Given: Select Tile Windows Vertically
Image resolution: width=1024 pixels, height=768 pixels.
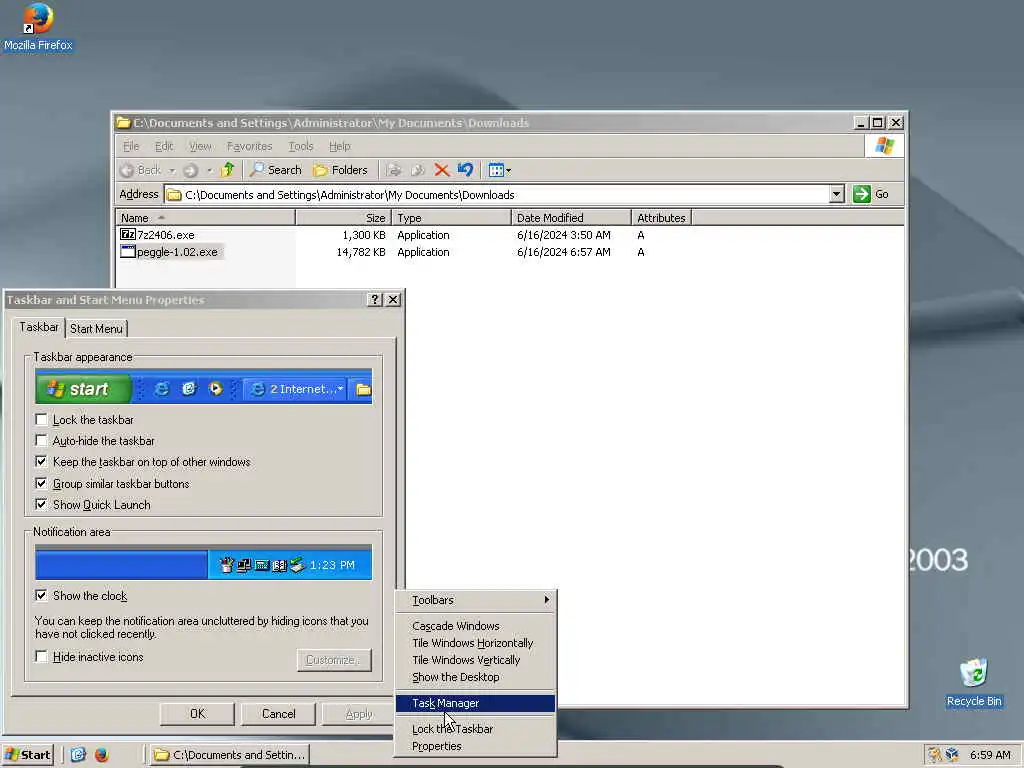Looking at the screenshot, I should pos(475,660).
